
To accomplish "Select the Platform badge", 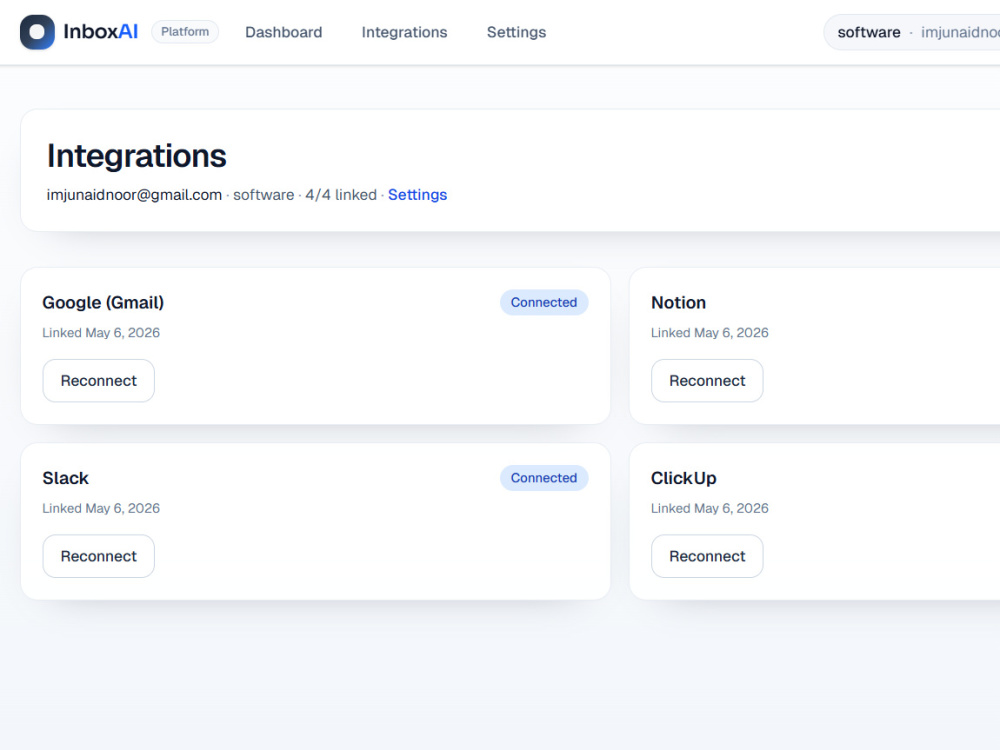I will (x=185, y=32).
